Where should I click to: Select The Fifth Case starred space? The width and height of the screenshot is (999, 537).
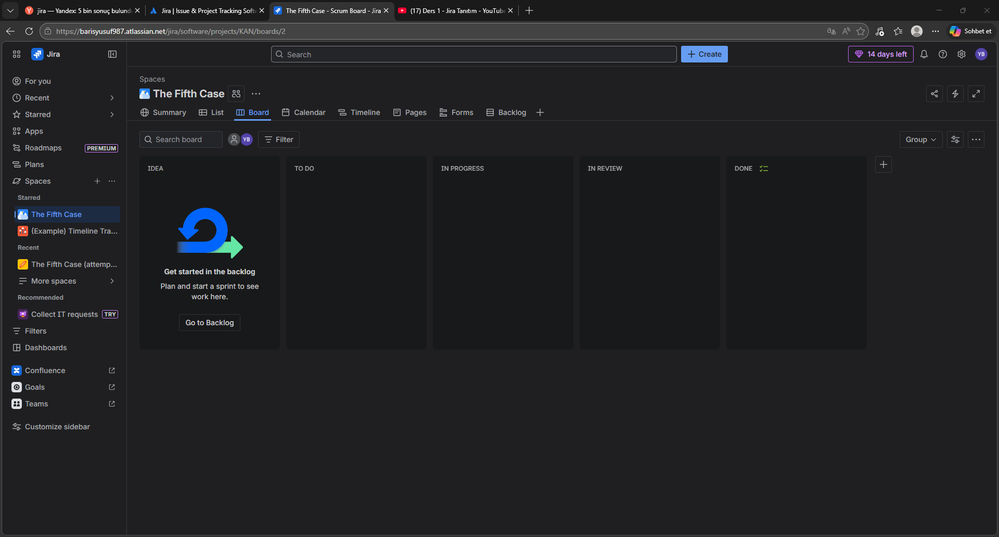tap(67, 214)
